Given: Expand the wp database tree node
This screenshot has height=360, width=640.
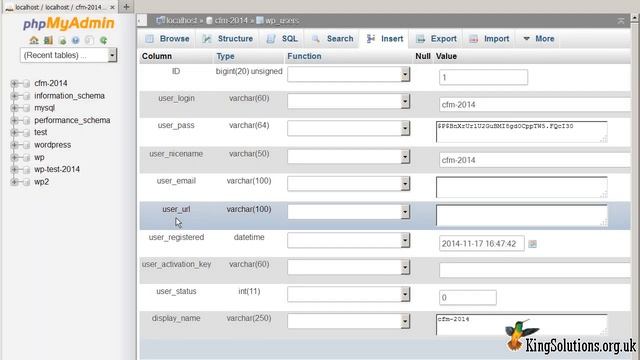Looking at the screenshot, I should coord(14,157).
